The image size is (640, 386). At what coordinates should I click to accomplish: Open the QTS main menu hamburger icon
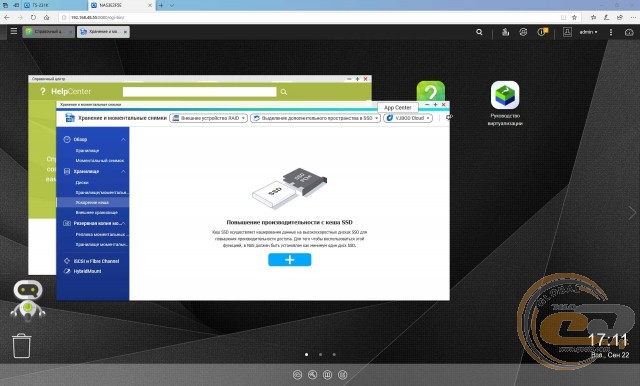13,31
